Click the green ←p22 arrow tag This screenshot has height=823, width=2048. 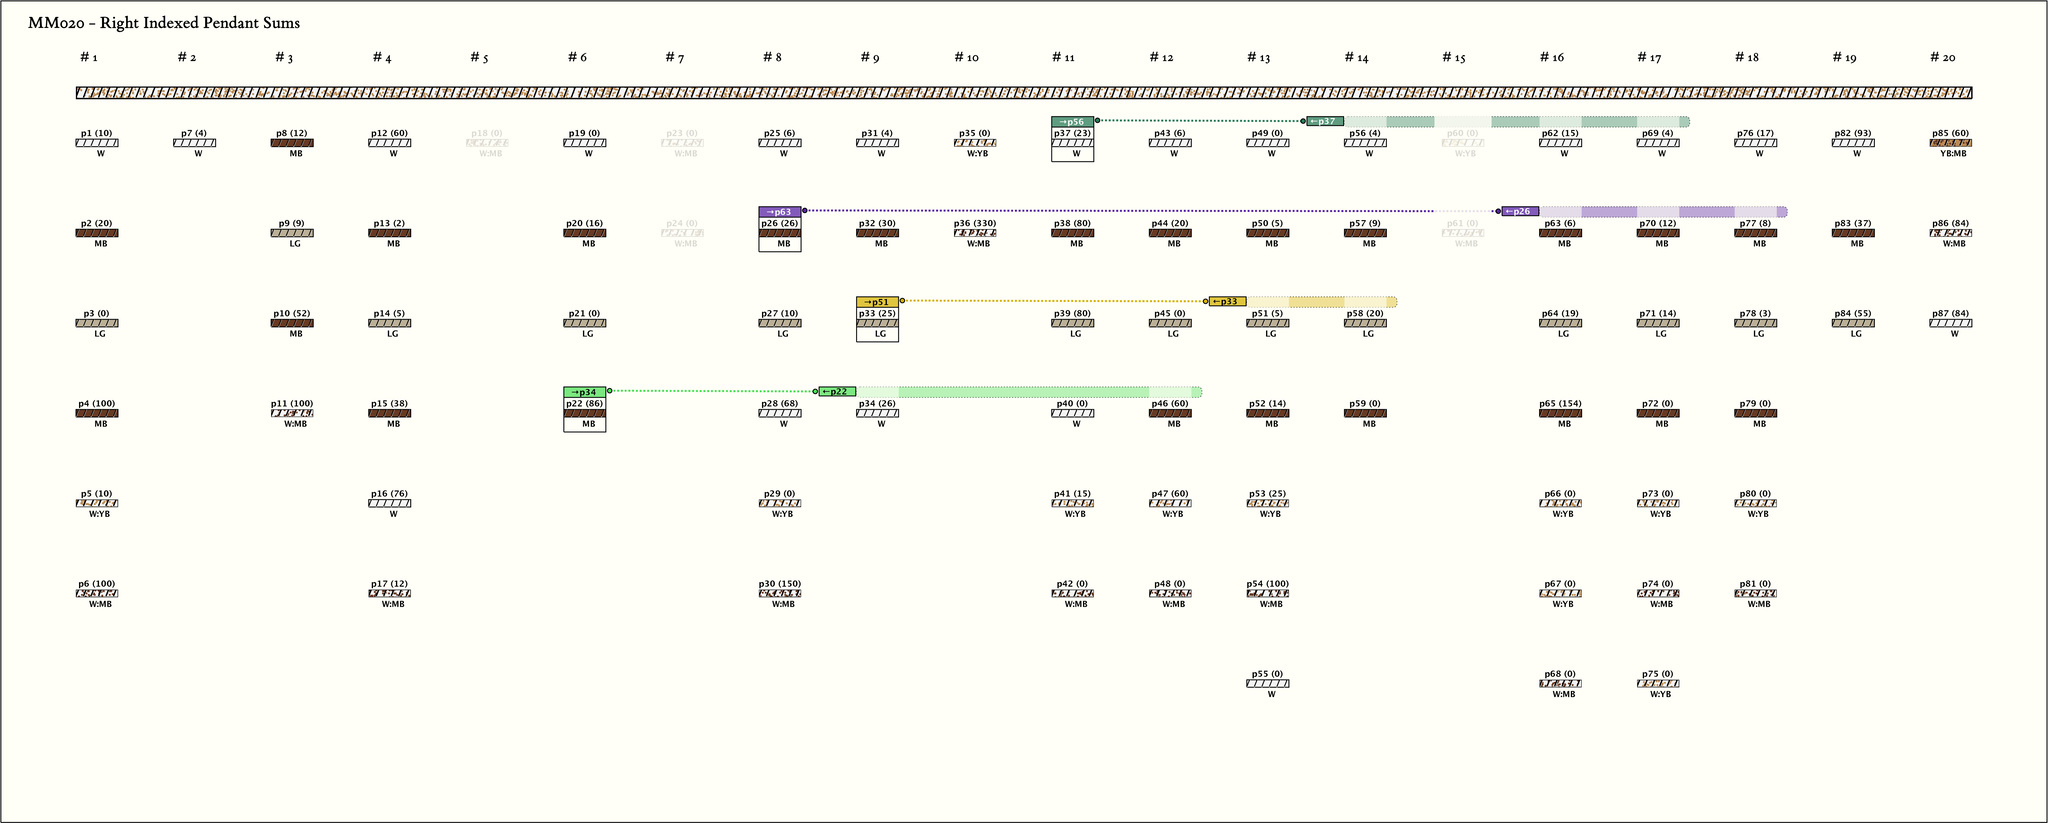[837, 392]
